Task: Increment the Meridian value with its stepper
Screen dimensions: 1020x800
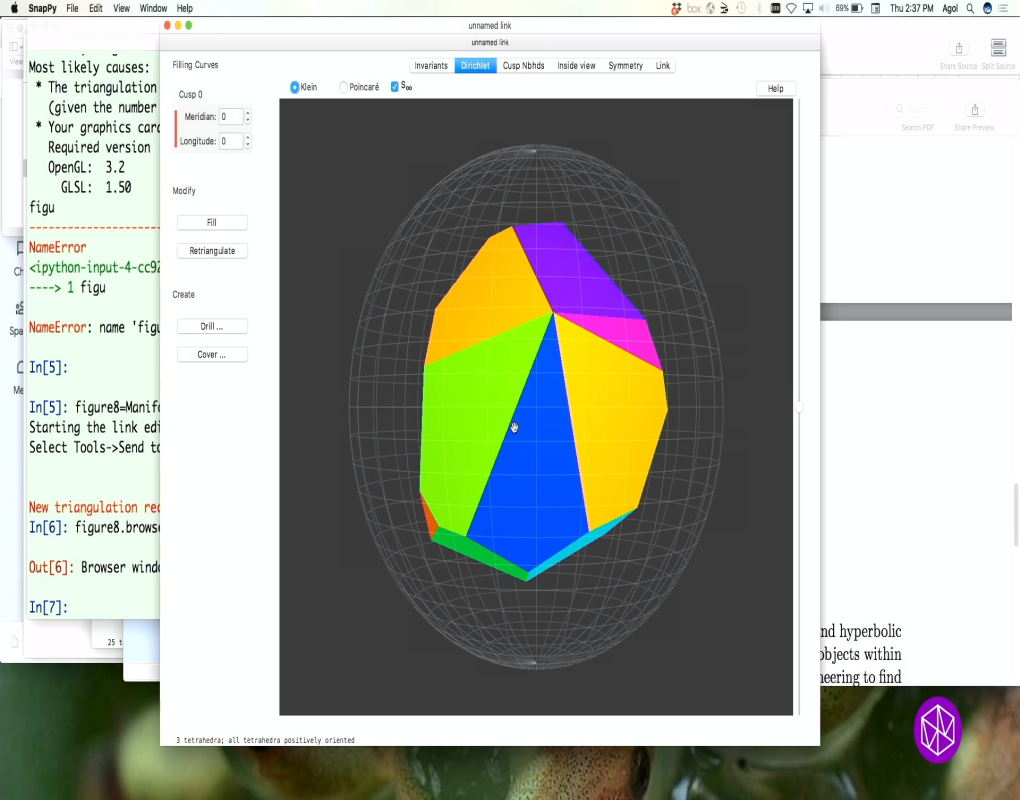Action: click(248, 112)
